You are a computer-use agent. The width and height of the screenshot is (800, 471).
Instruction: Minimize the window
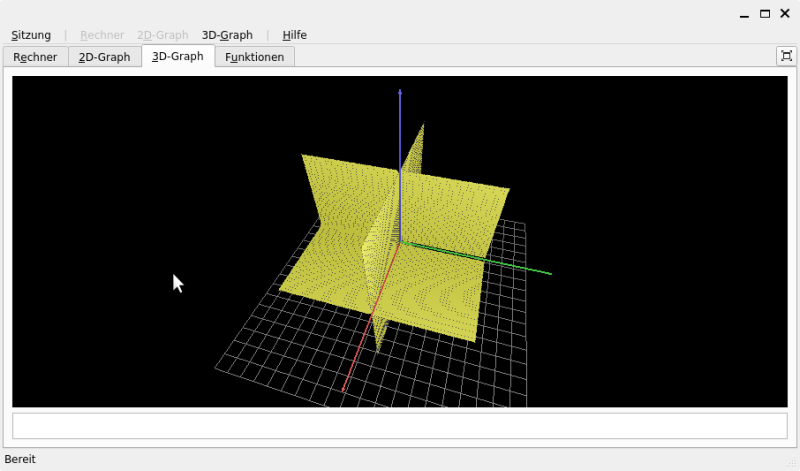744,14
